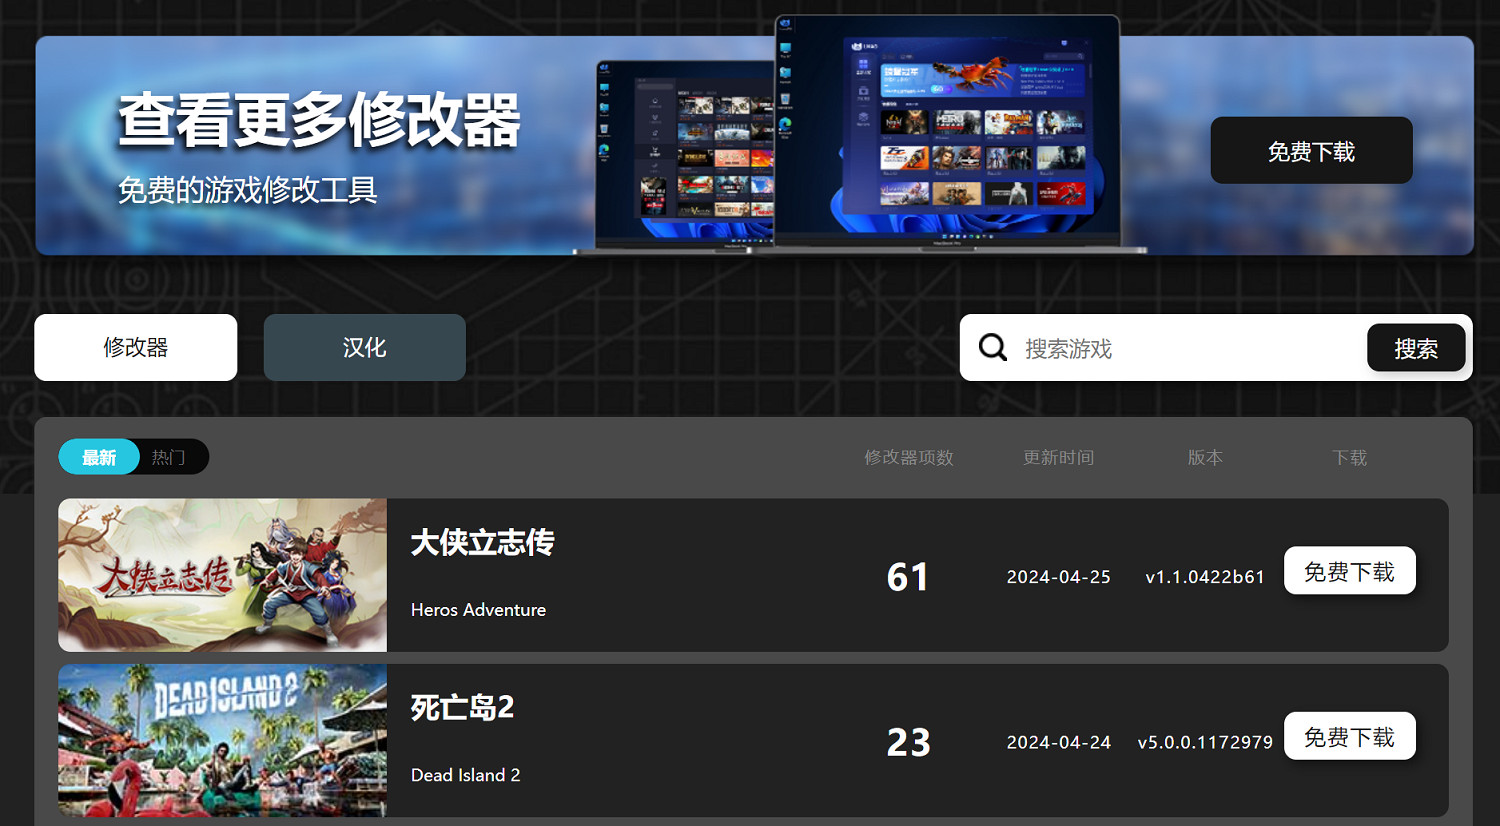Select the 热门 sort toggle
The image size is (1500, 826).
pos(169,457)
